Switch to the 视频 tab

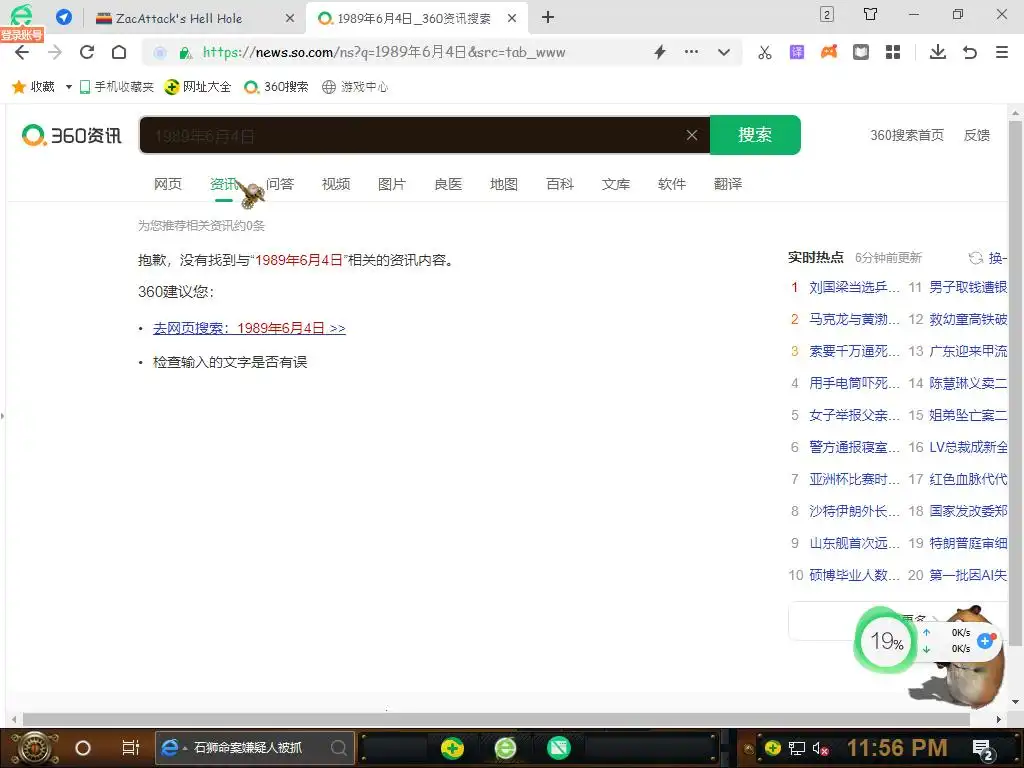336,184
